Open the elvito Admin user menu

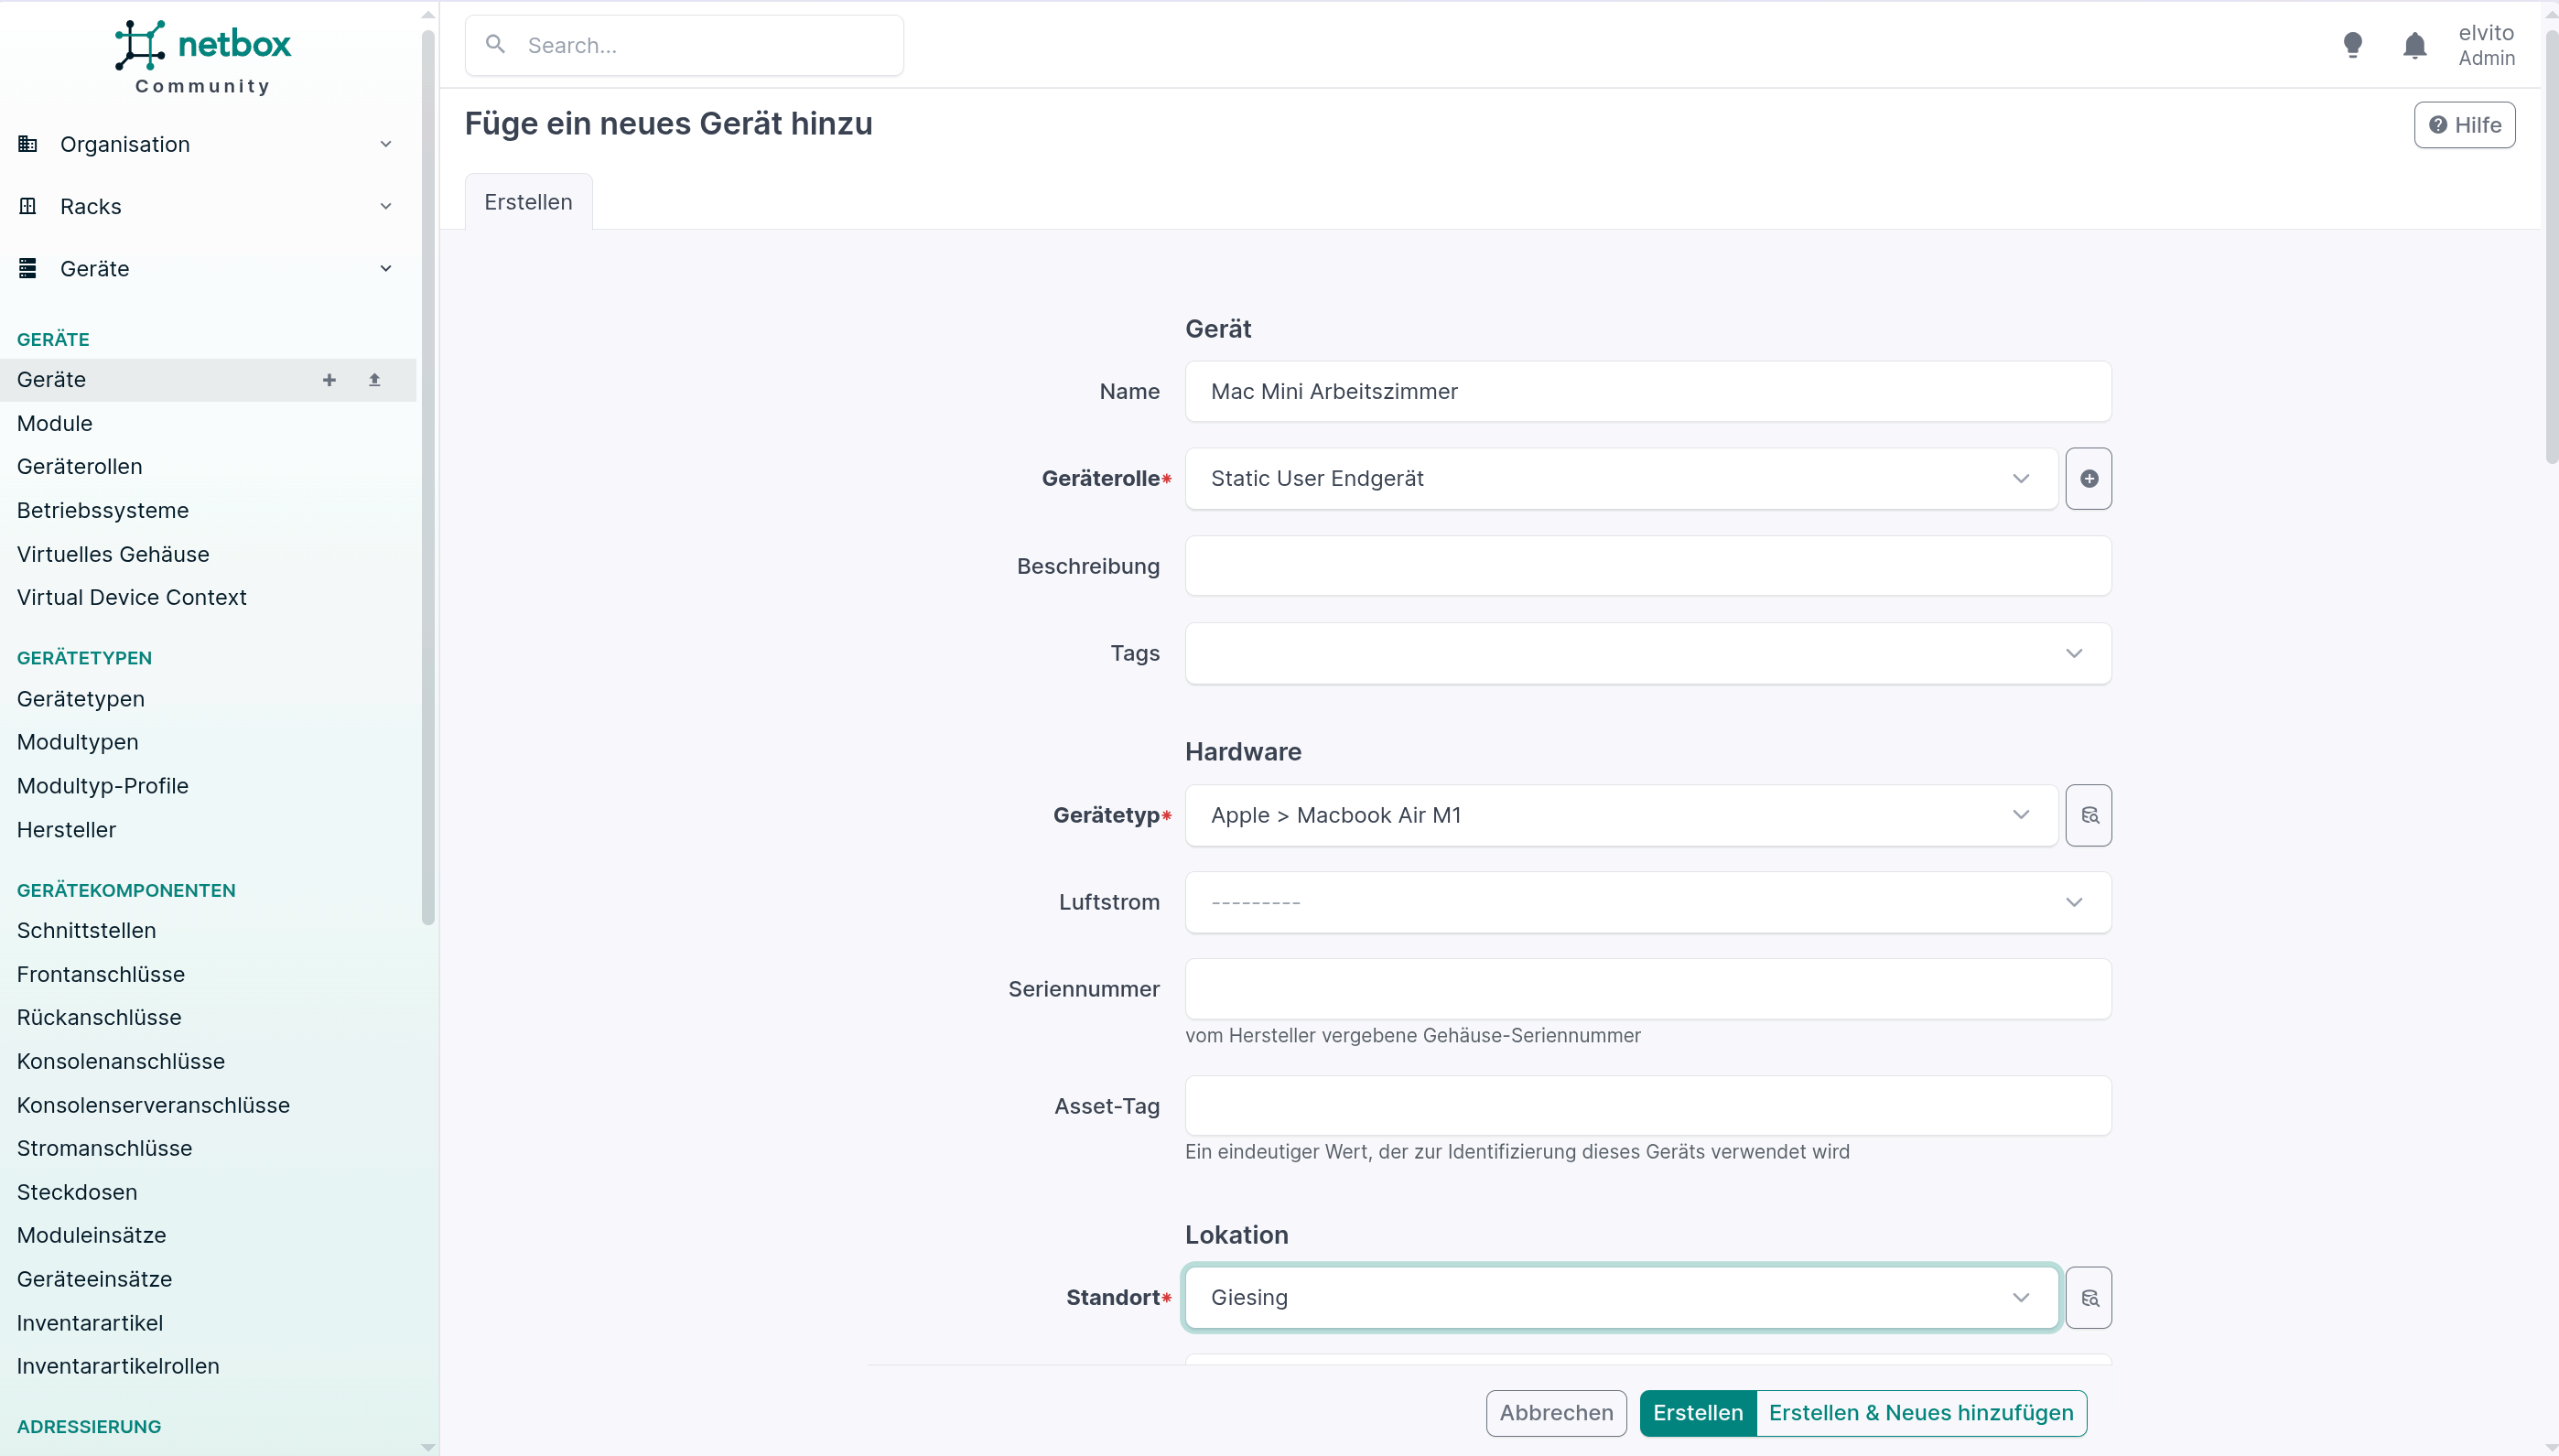click(2486, 45)
